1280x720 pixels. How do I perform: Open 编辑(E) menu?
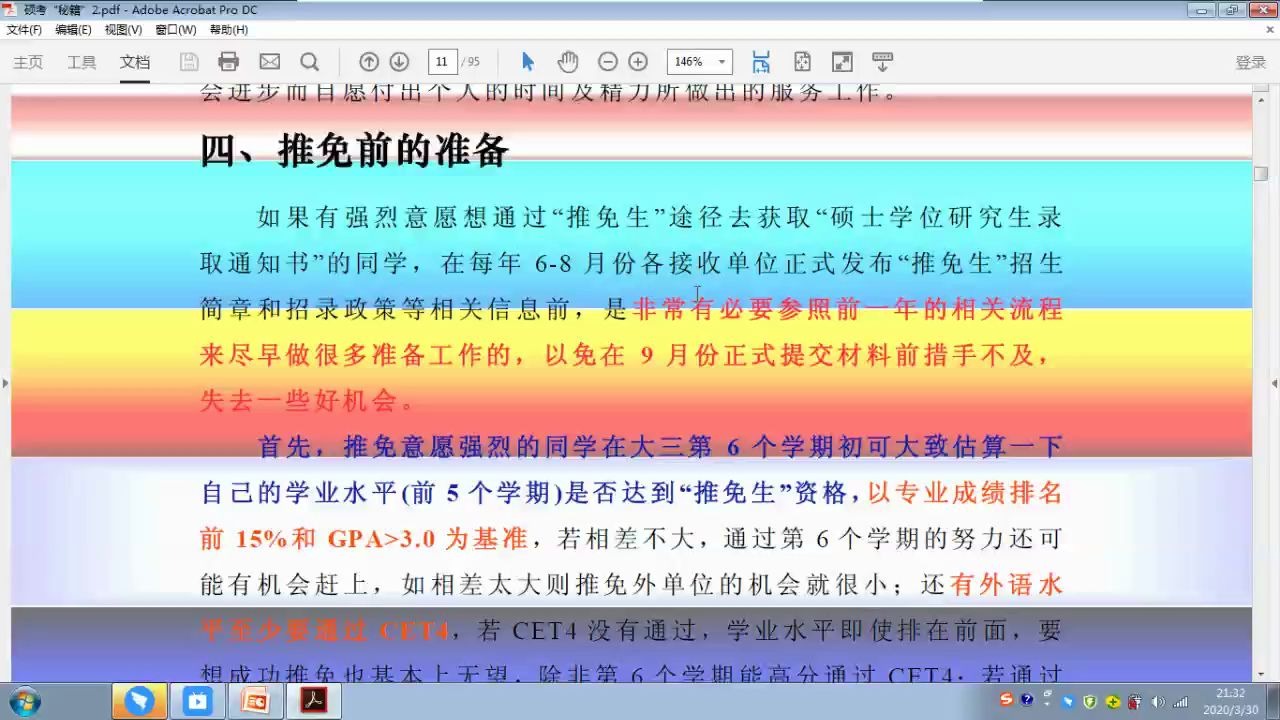point(73,30)
